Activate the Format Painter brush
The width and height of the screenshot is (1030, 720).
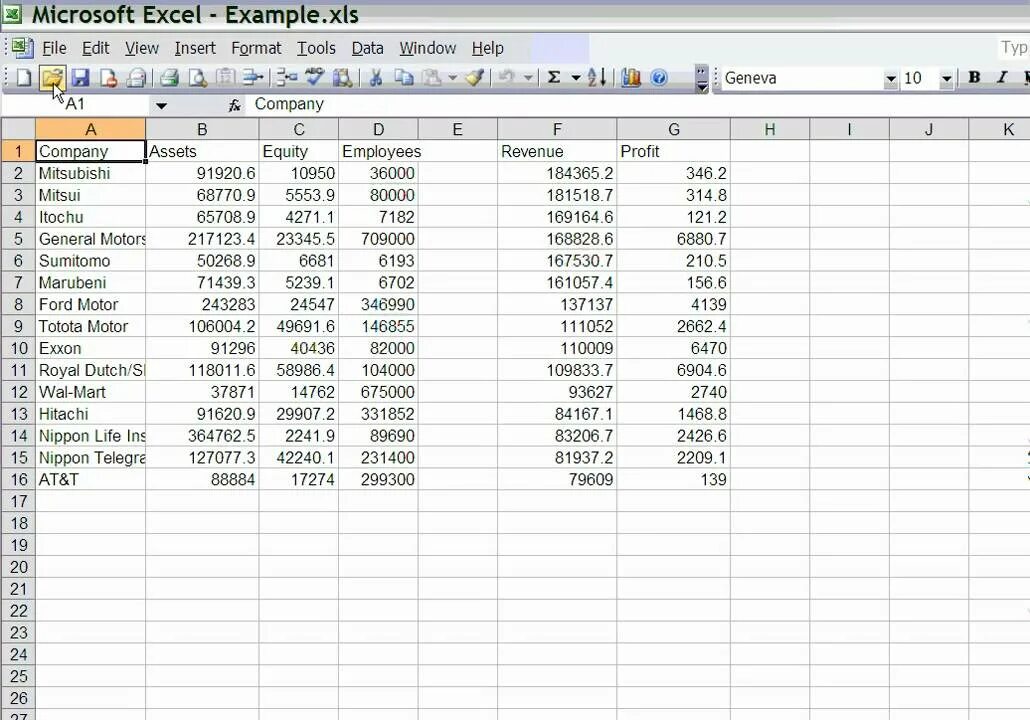(x=476, y=78)
